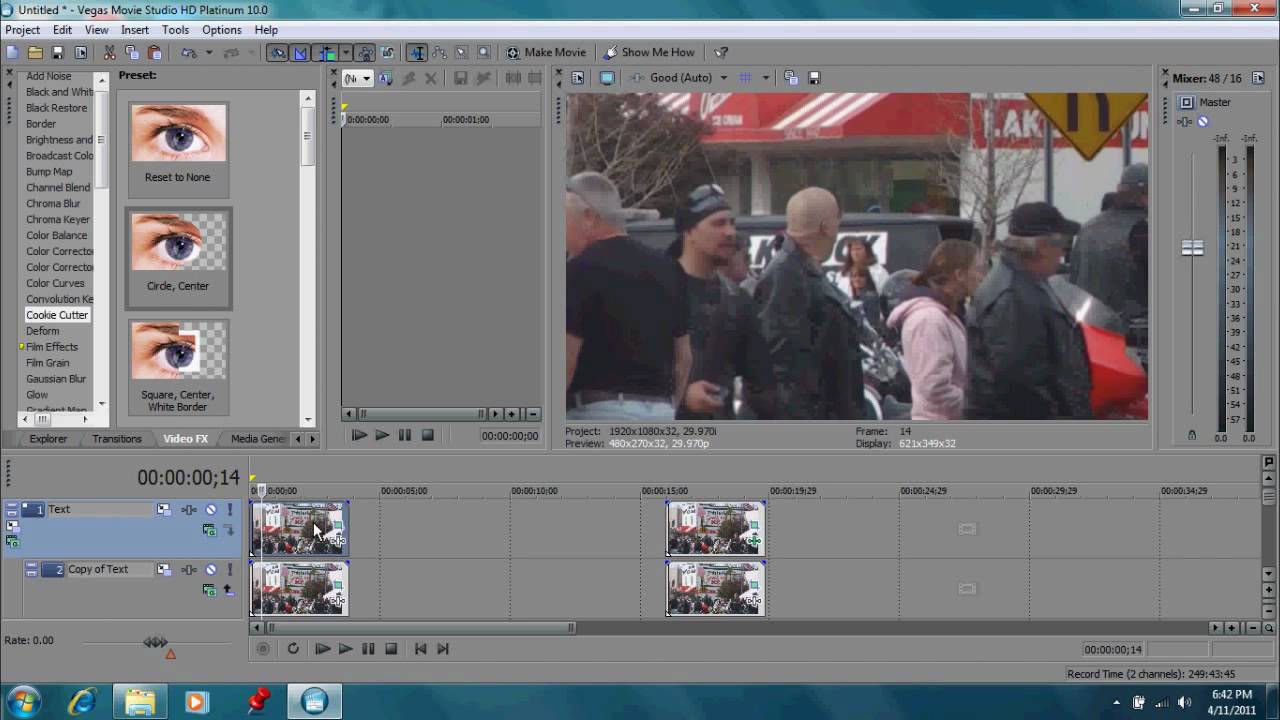Viewport: 1280px width, 720px height.
Task: Open the Tools menu
Action: click(x=175, y=30)
